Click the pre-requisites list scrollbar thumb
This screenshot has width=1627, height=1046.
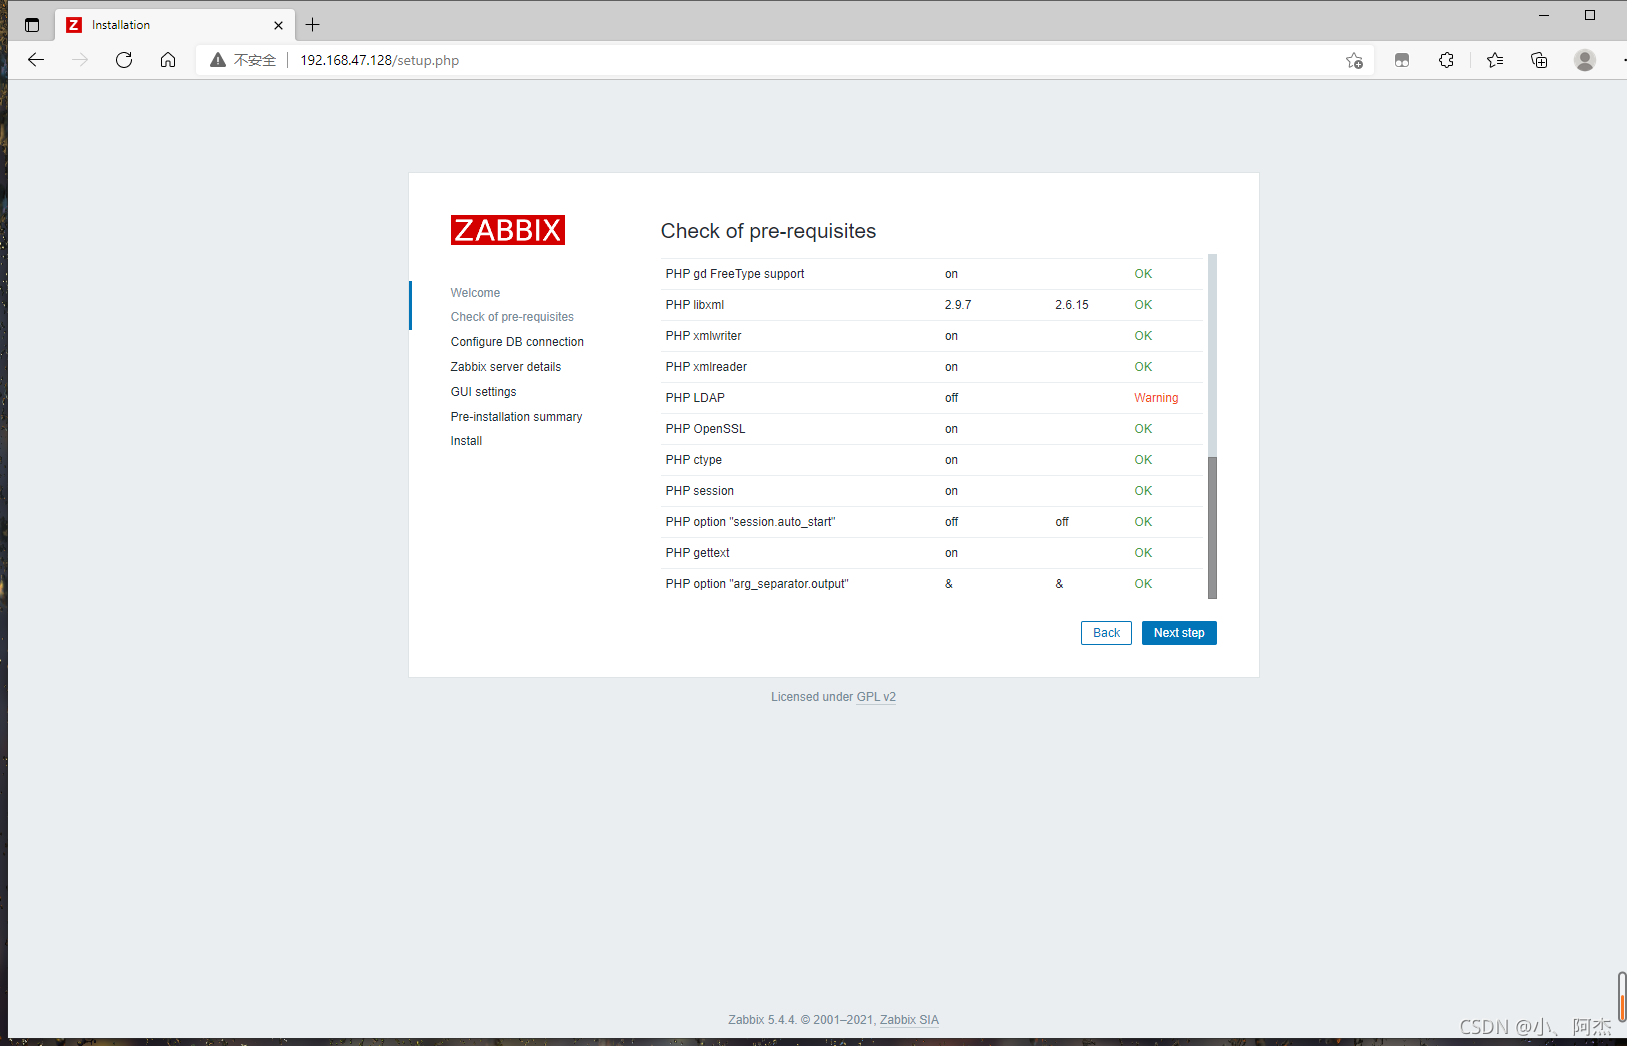(1212, 527)
